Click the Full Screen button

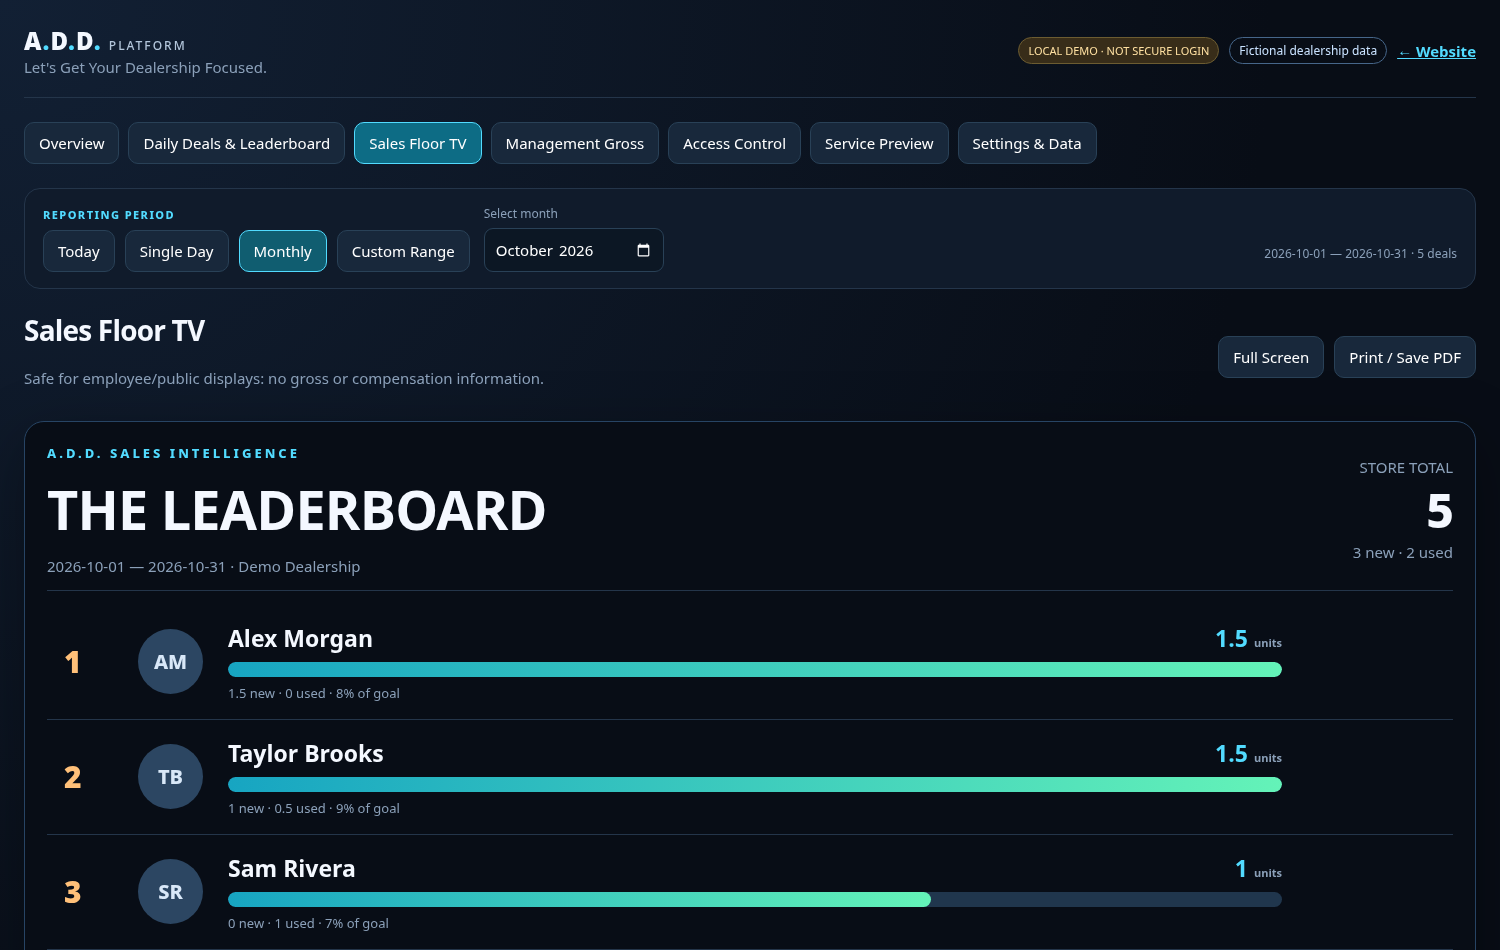(1271, 357)
